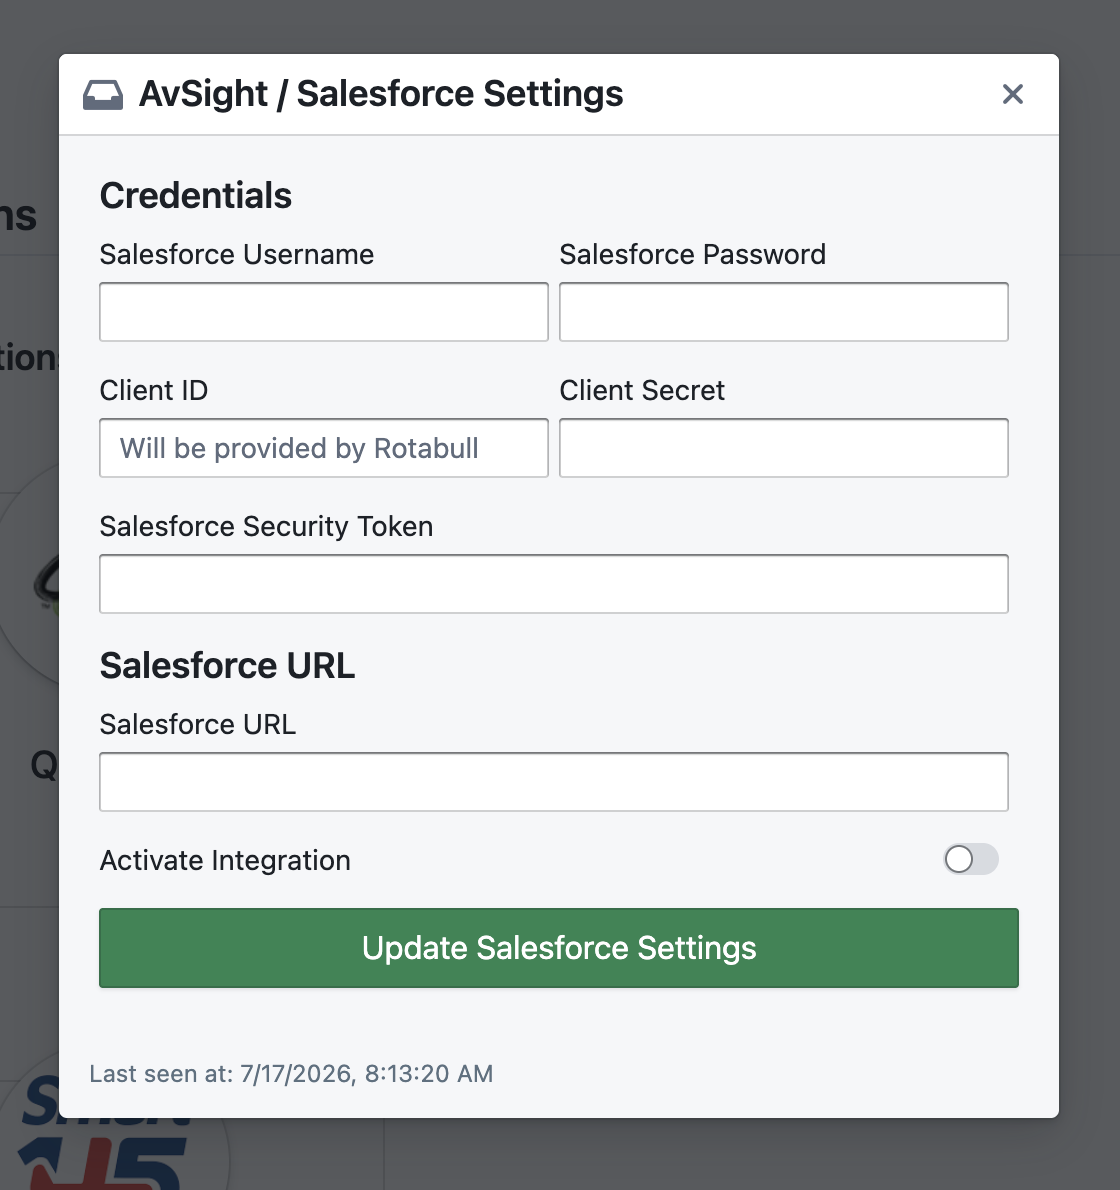Screen dimensions: 1120x1190
Task: Click the AvSight / Salesforce Settings title
Action: coord(381,94)
